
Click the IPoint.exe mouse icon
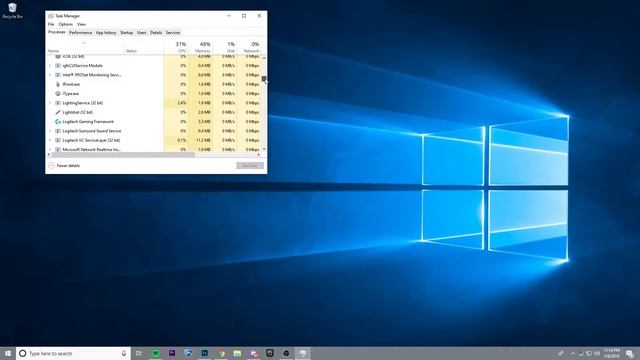click(58, 84)
